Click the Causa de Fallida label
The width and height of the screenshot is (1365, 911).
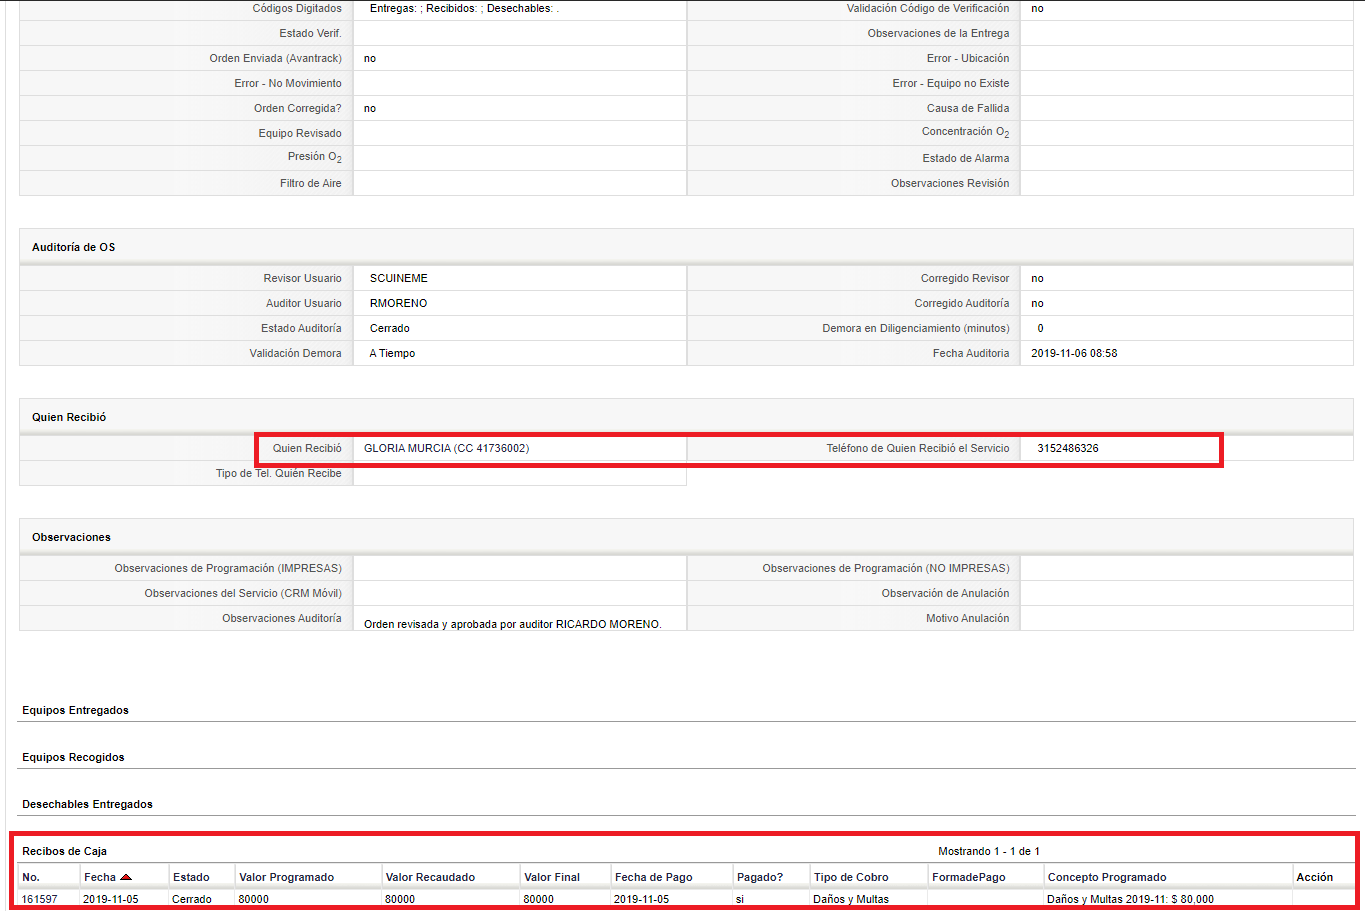point(968,108)
